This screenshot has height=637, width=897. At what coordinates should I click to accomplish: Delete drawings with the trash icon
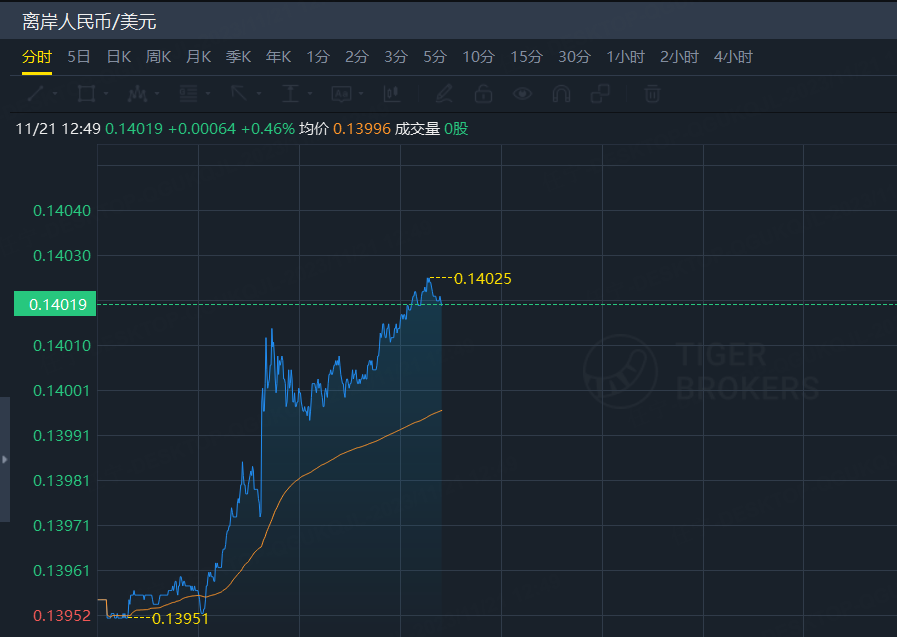point(652,93)
